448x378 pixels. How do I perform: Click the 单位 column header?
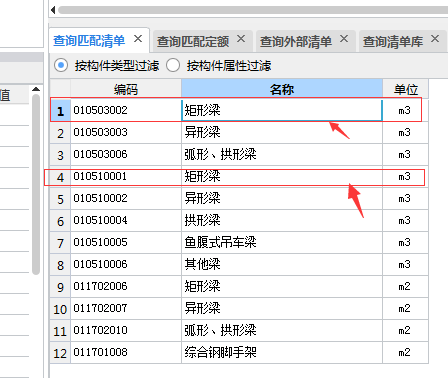pyautogui.click(x=406, y=89)
